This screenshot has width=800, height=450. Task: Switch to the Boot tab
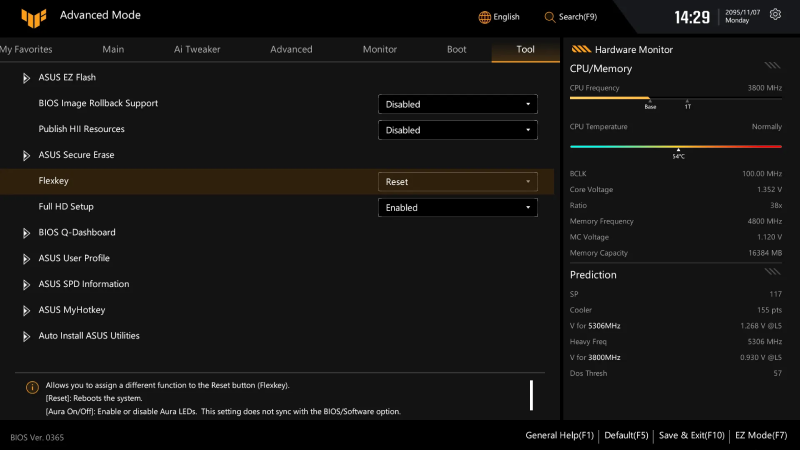coord(456,49)
